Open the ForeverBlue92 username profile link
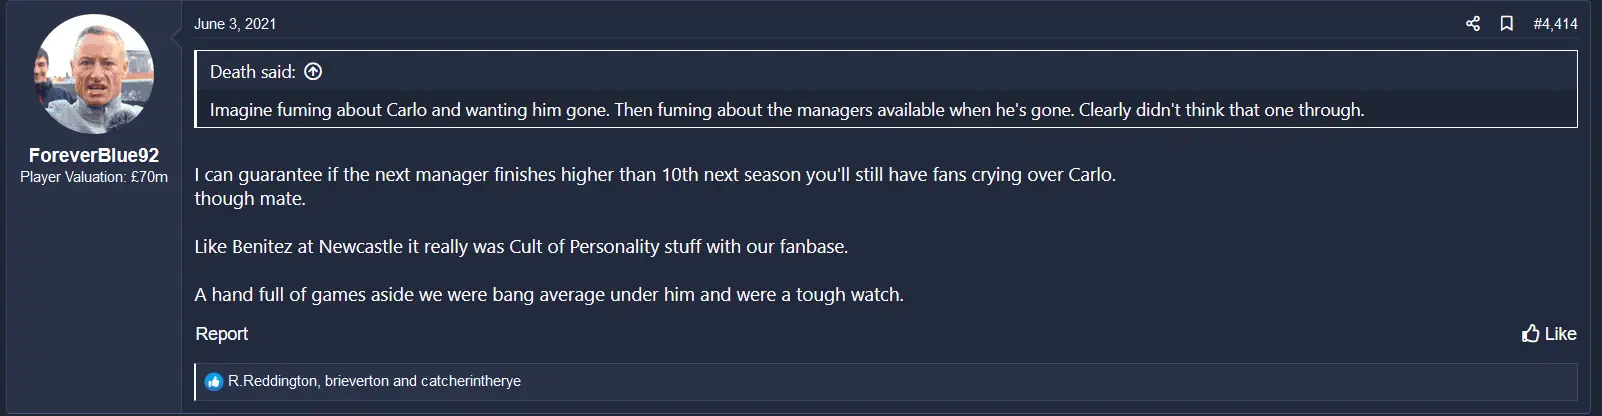Viewport: 1602px width, 416px height. click(94, 155)
